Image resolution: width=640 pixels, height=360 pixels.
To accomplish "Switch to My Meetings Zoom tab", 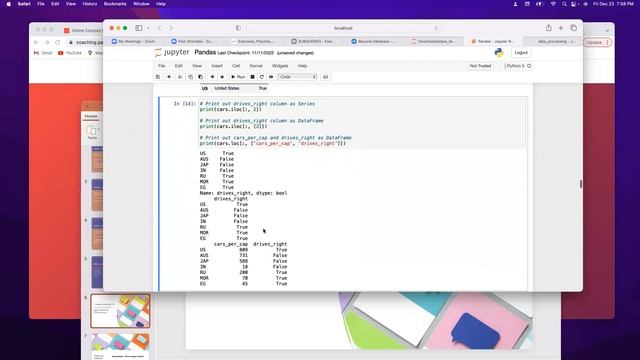I will (x=134, y=41).
